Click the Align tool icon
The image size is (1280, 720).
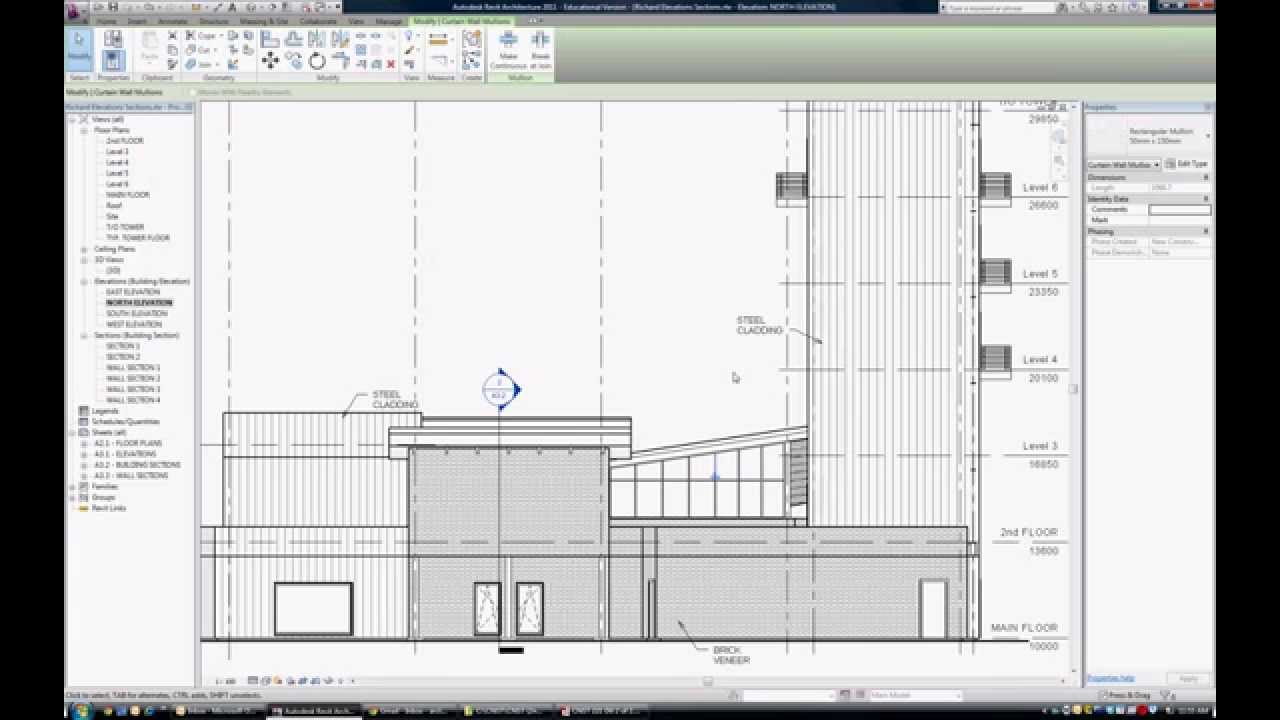(x=270, y=39)
